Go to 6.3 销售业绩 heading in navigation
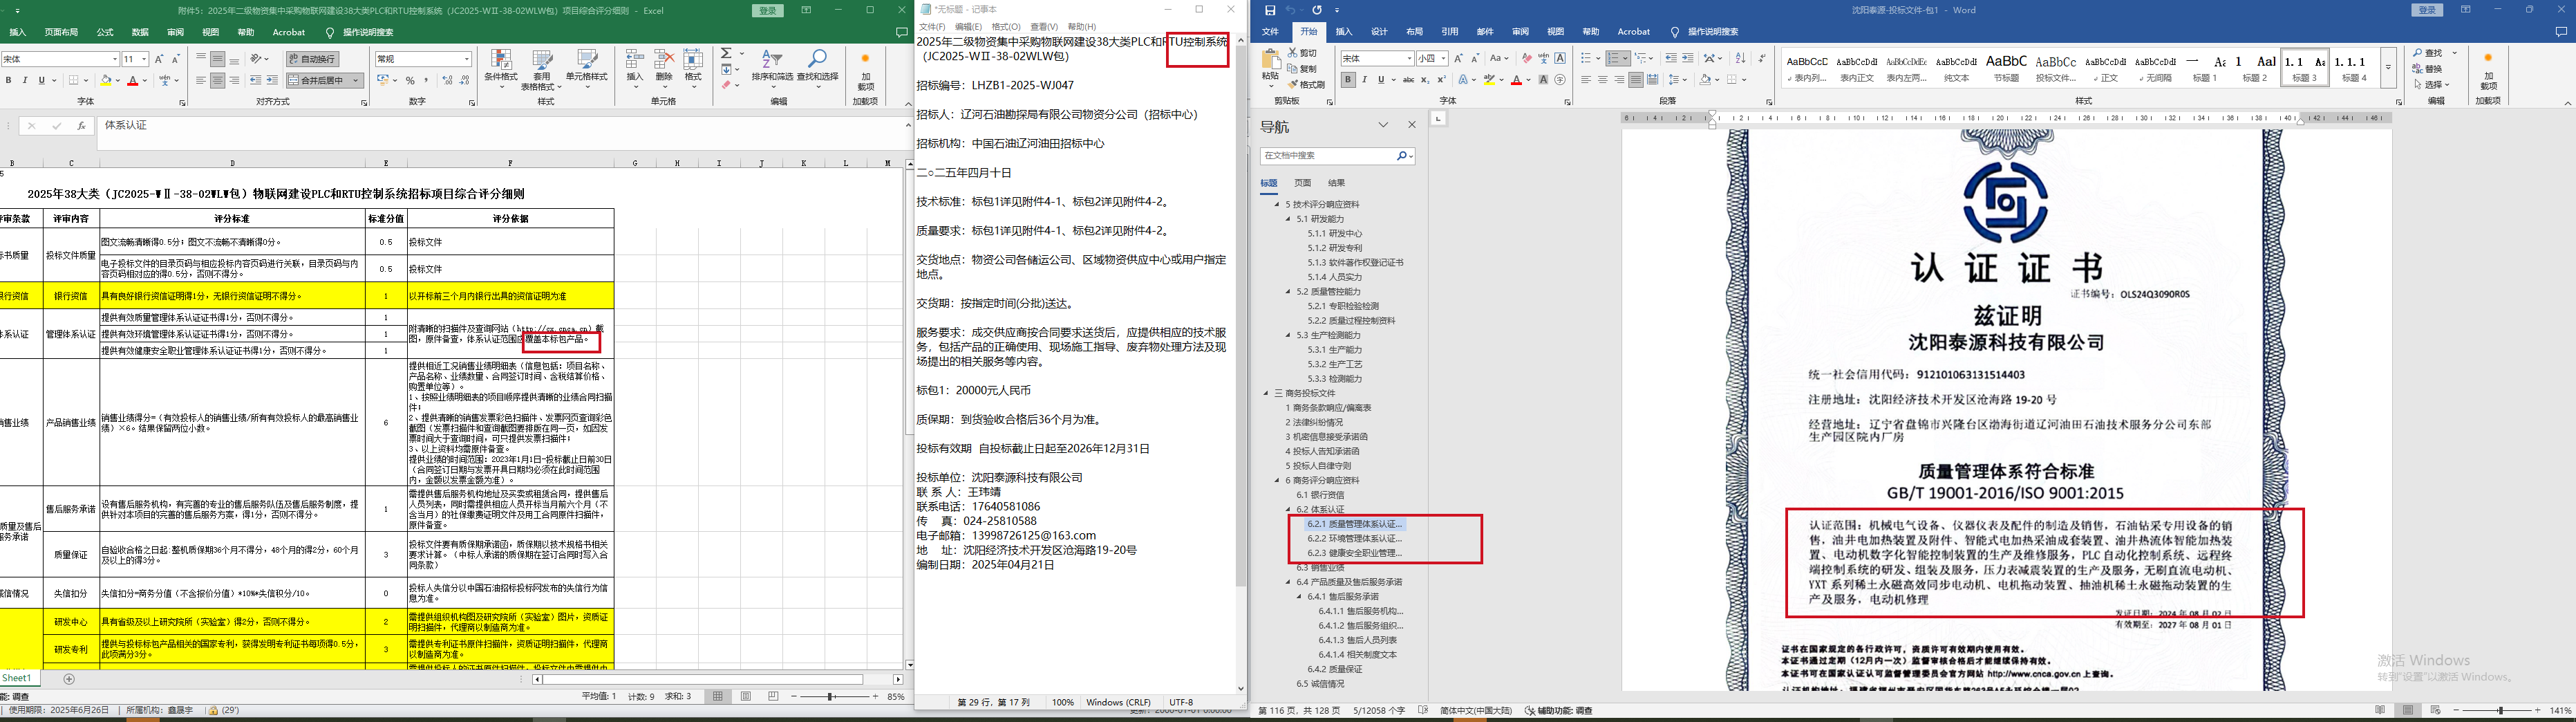 pyautogui.click(x=1320, y=568)
